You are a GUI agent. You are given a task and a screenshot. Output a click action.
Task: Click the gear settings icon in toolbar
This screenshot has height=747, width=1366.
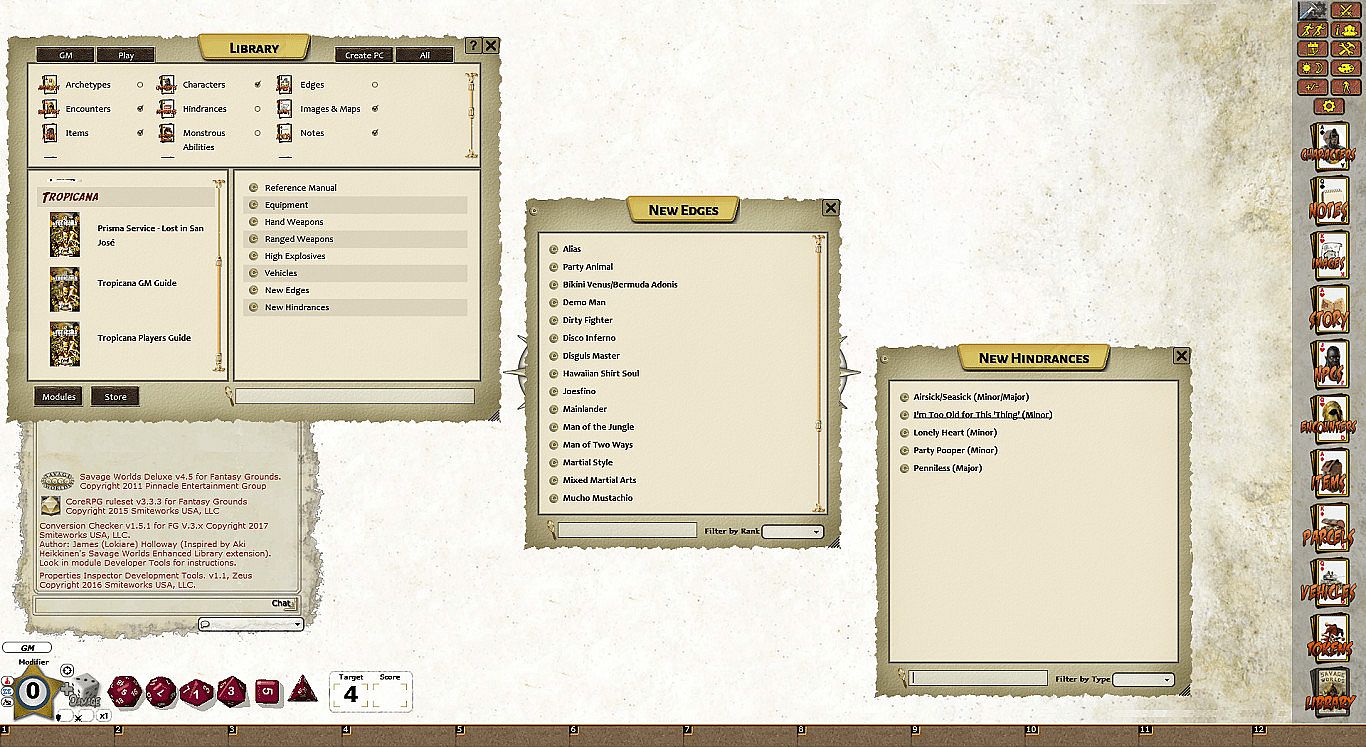point(1328,106)
